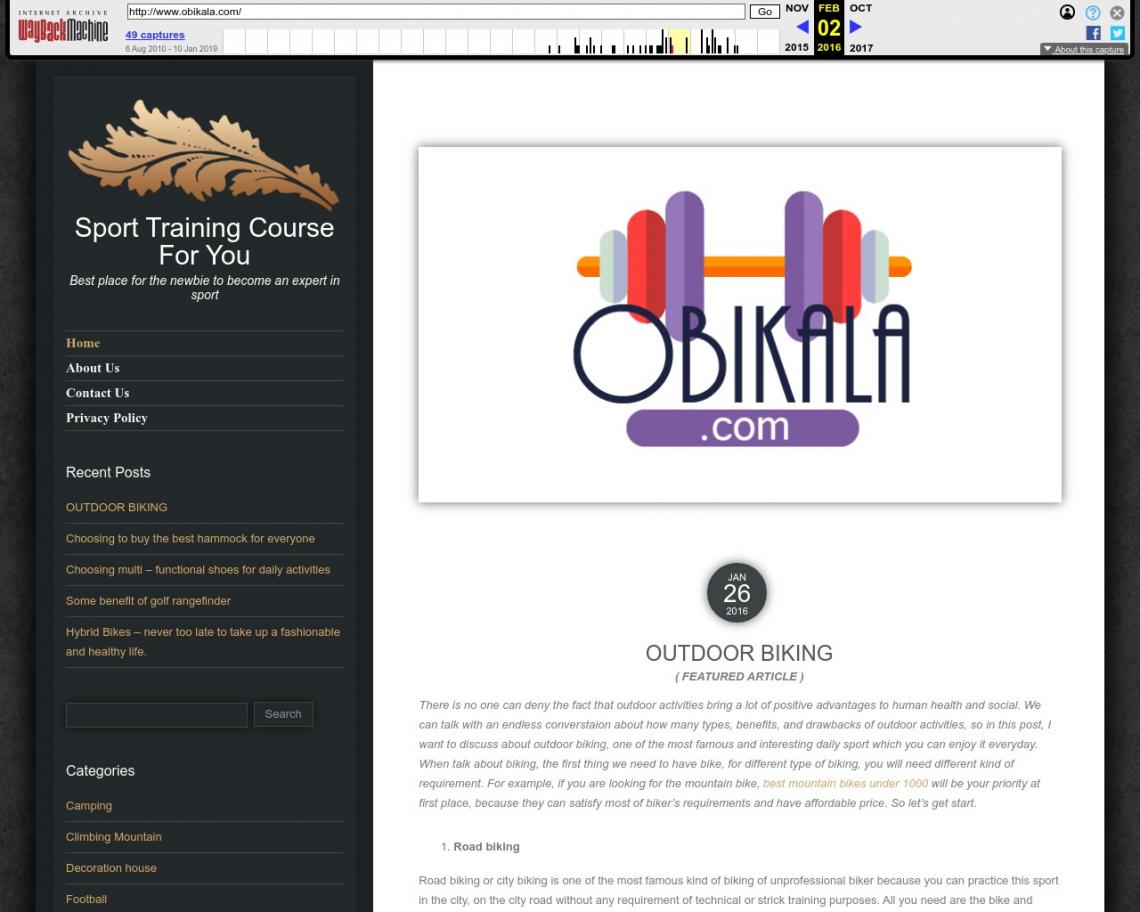Open Choosing to buy the best hammock post

pyautogui.click(x=190, y=538)
